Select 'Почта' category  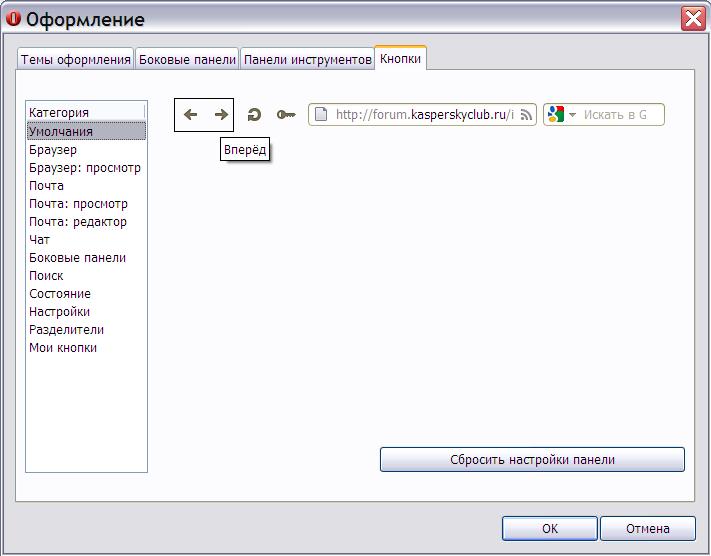(86, 185)
